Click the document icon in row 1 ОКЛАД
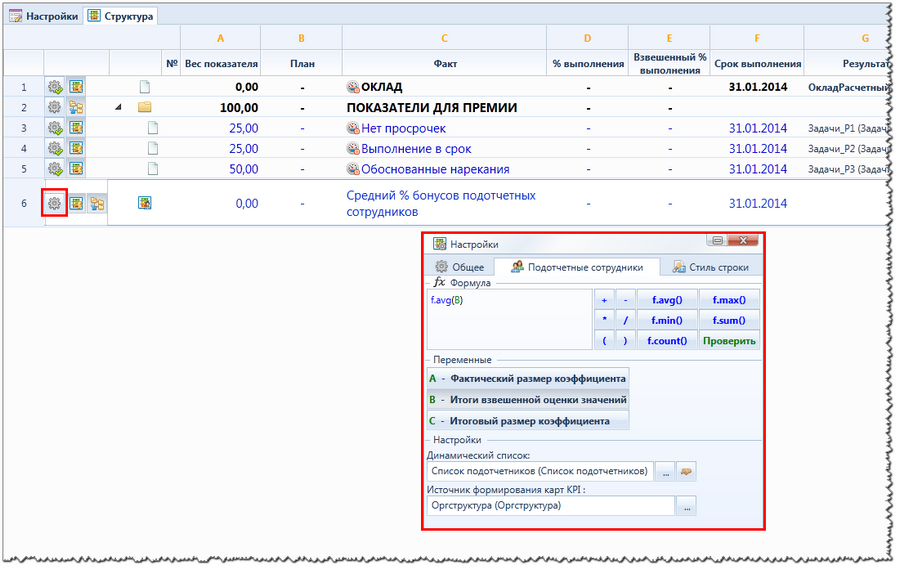The image size is (900, 570). 145,87
